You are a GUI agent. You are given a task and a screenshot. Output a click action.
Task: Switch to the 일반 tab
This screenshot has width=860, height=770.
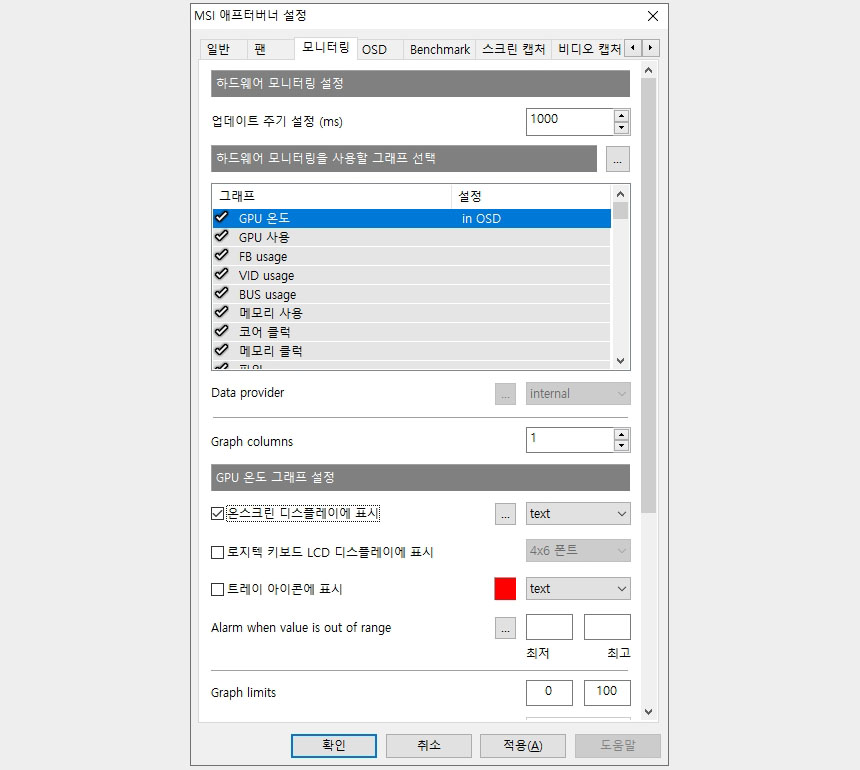tap(223, 49)
